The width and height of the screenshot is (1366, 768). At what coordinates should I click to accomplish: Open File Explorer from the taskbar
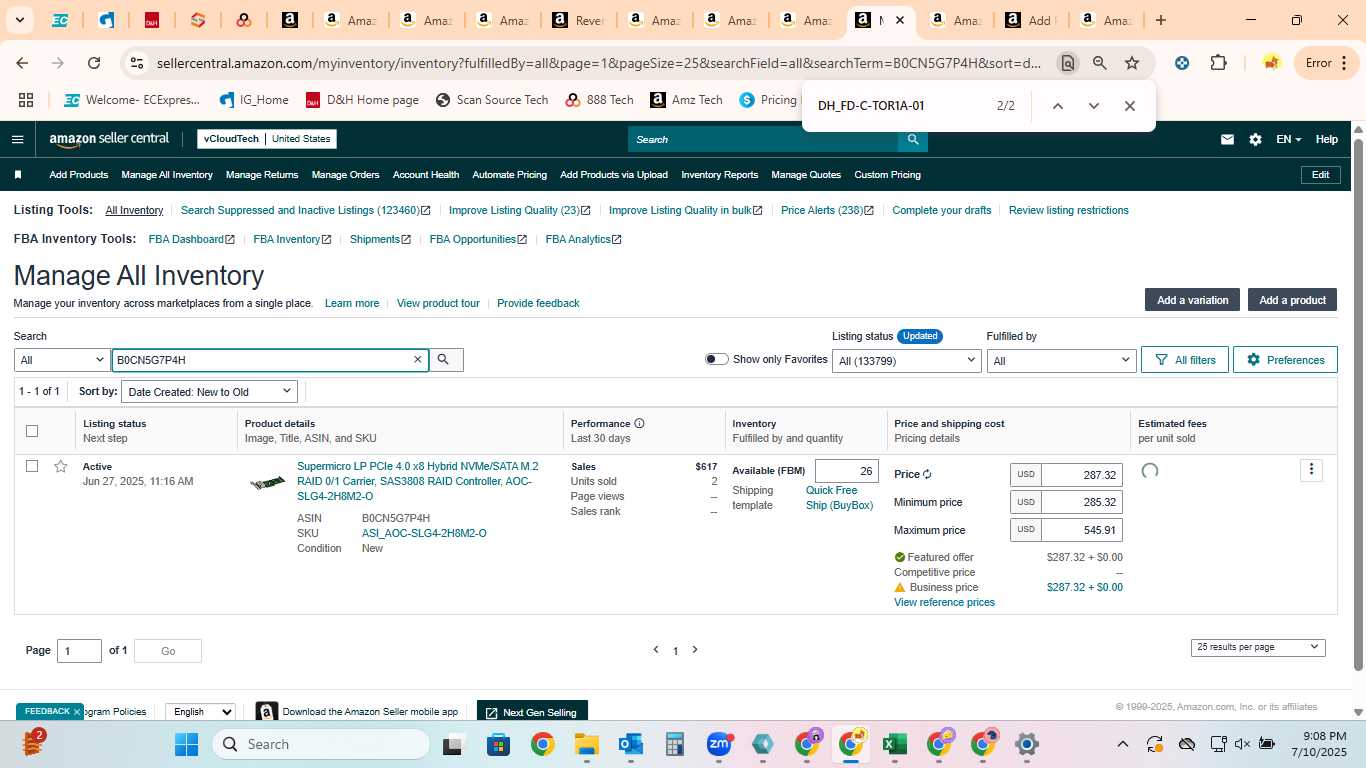point(586,744)
